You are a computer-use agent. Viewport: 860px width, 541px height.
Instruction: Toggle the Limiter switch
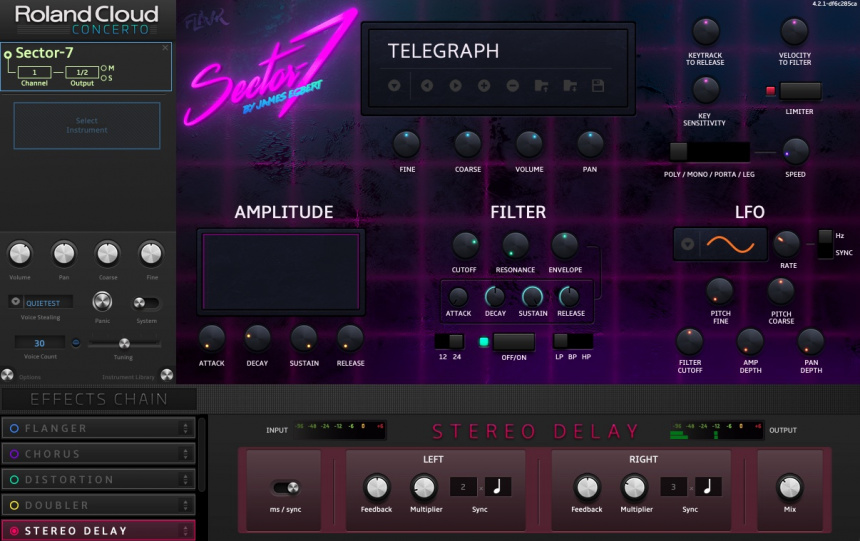click(800, 91)
